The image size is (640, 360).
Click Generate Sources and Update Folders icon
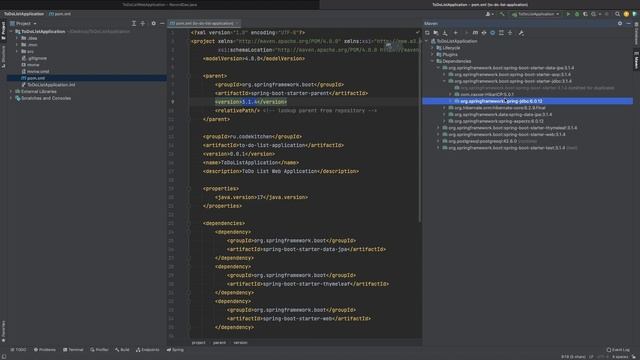click(x=436, y=33)
